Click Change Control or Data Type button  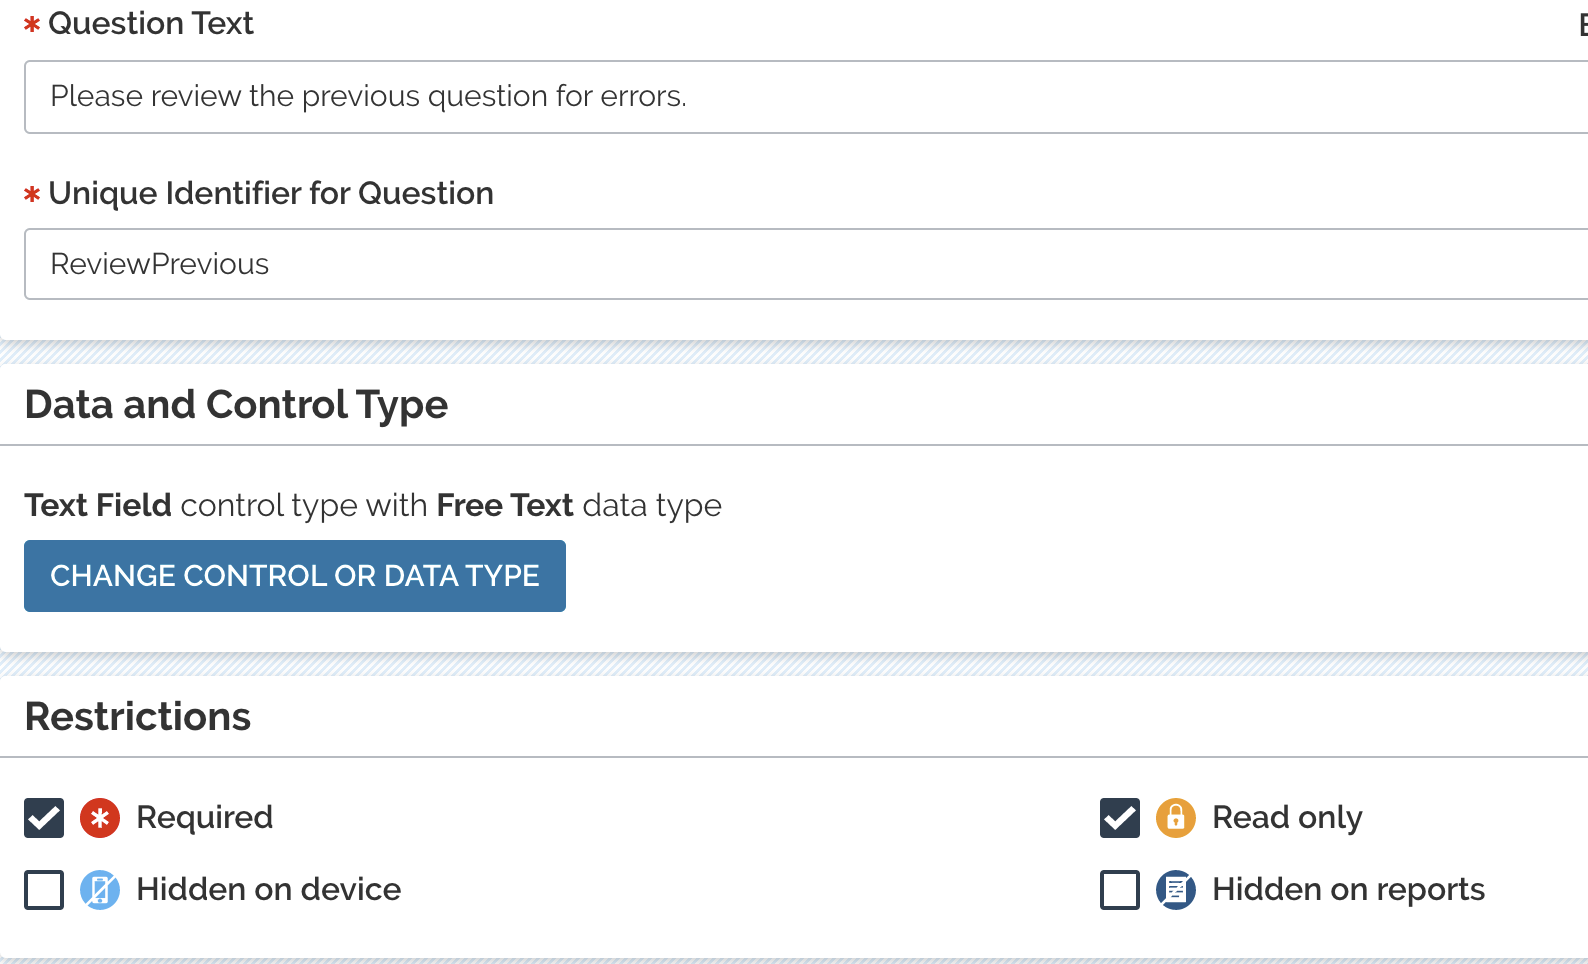tap(295, 576)
